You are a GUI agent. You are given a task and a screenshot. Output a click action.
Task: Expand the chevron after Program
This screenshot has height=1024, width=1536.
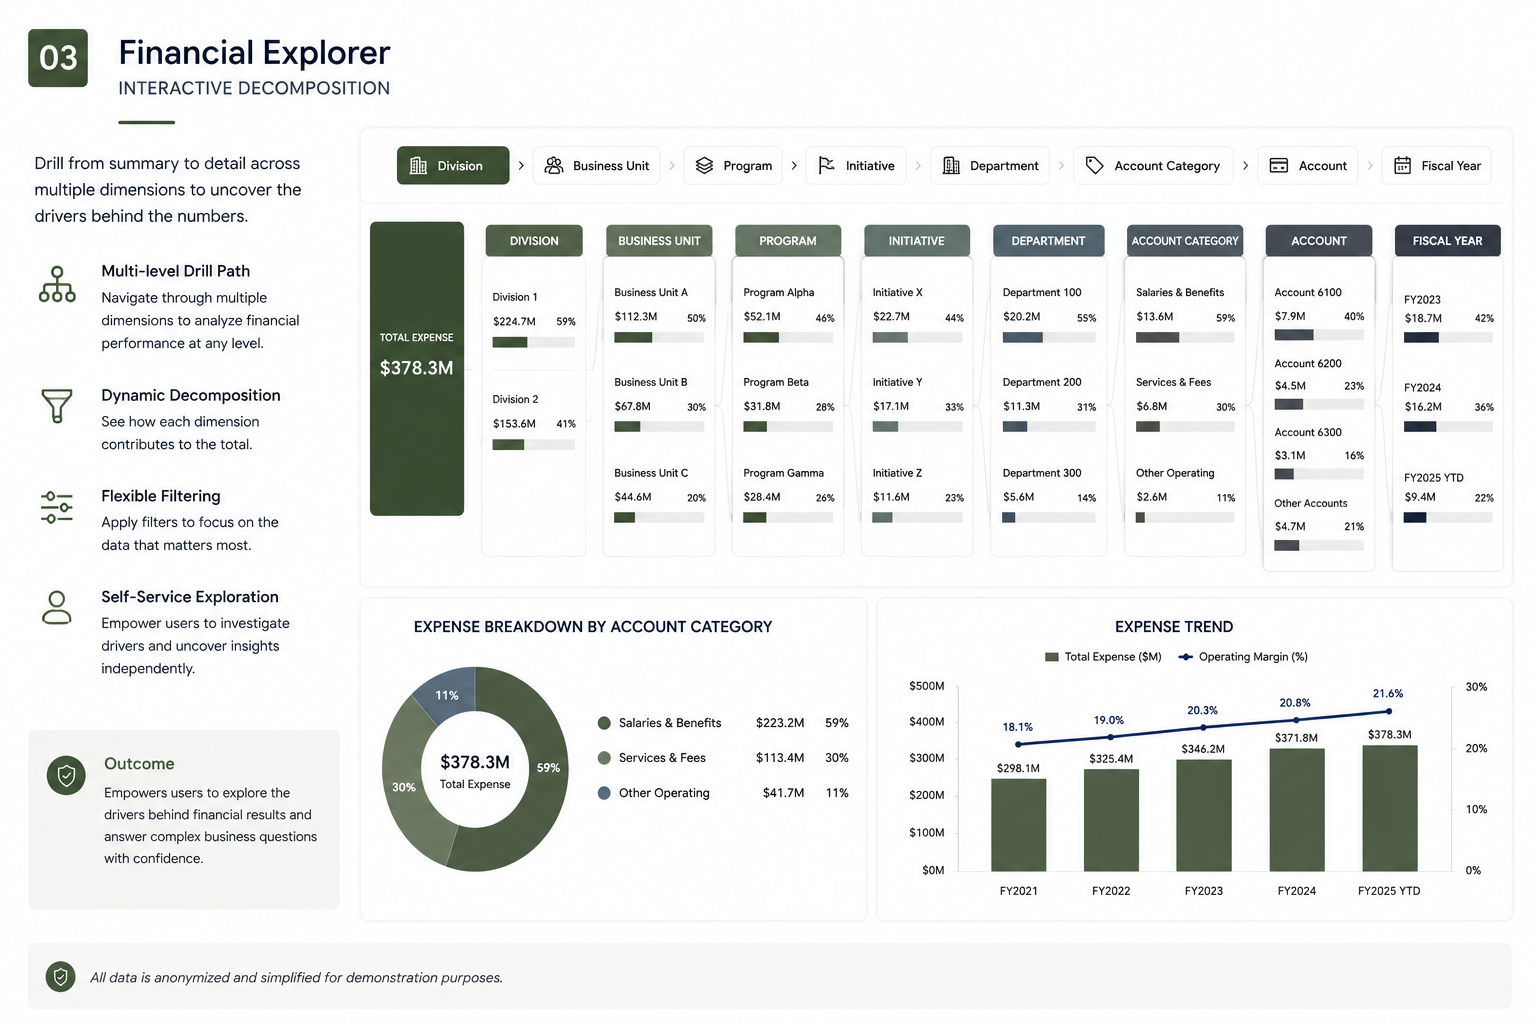794,166
